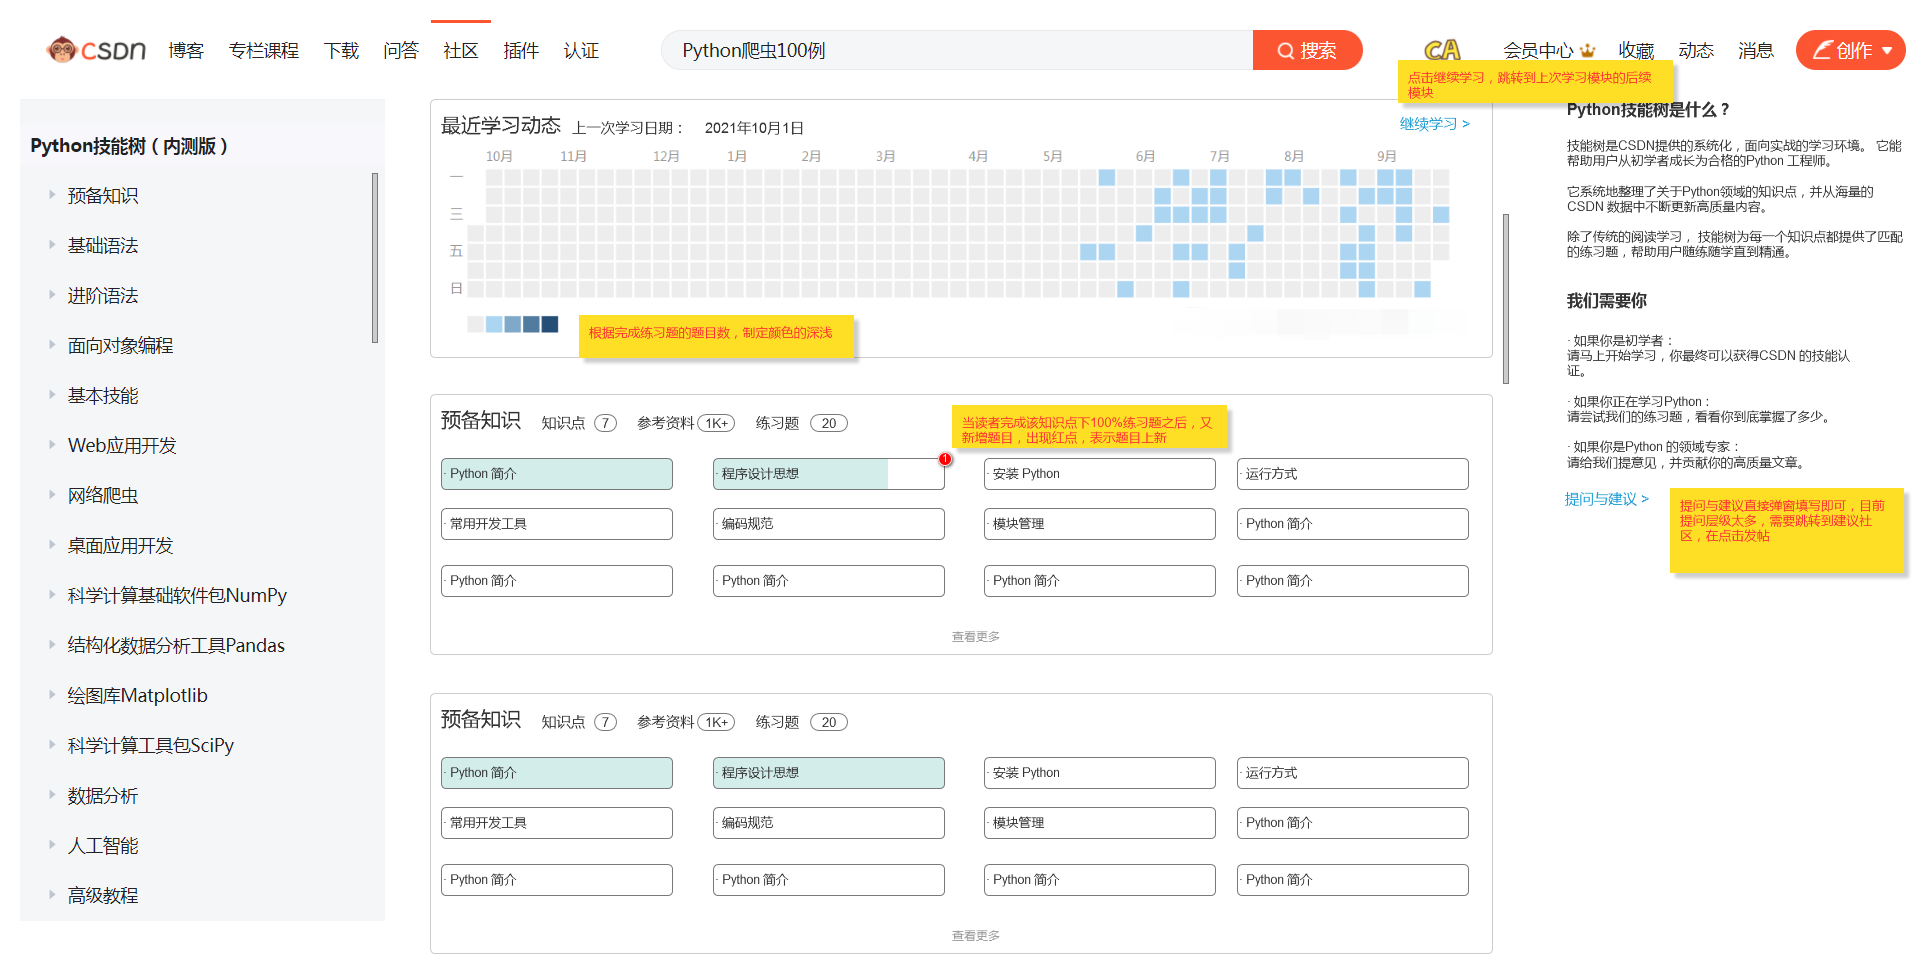Image resolution: width=1930 pixels, height=954 pixels.
Task: Focus the Python爬虫100例 search field
Action: pos(957,50)
